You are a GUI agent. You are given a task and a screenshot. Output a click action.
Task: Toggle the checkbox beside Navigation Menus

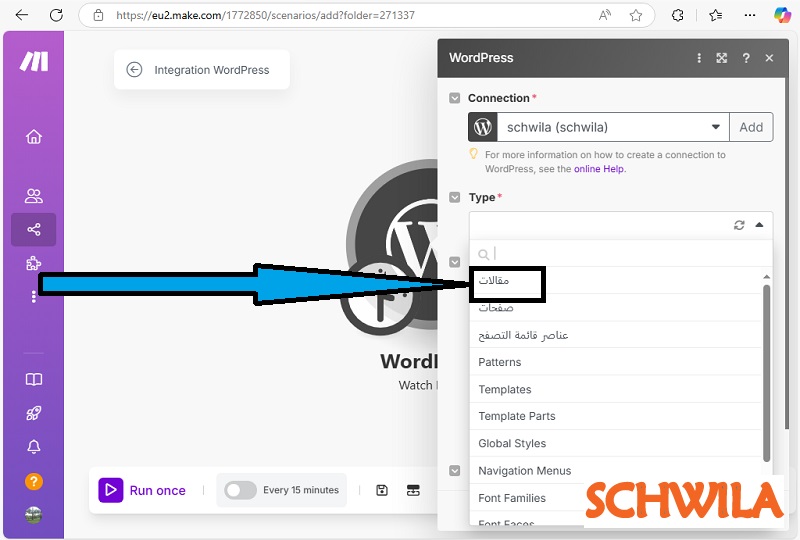click(455, 471)
